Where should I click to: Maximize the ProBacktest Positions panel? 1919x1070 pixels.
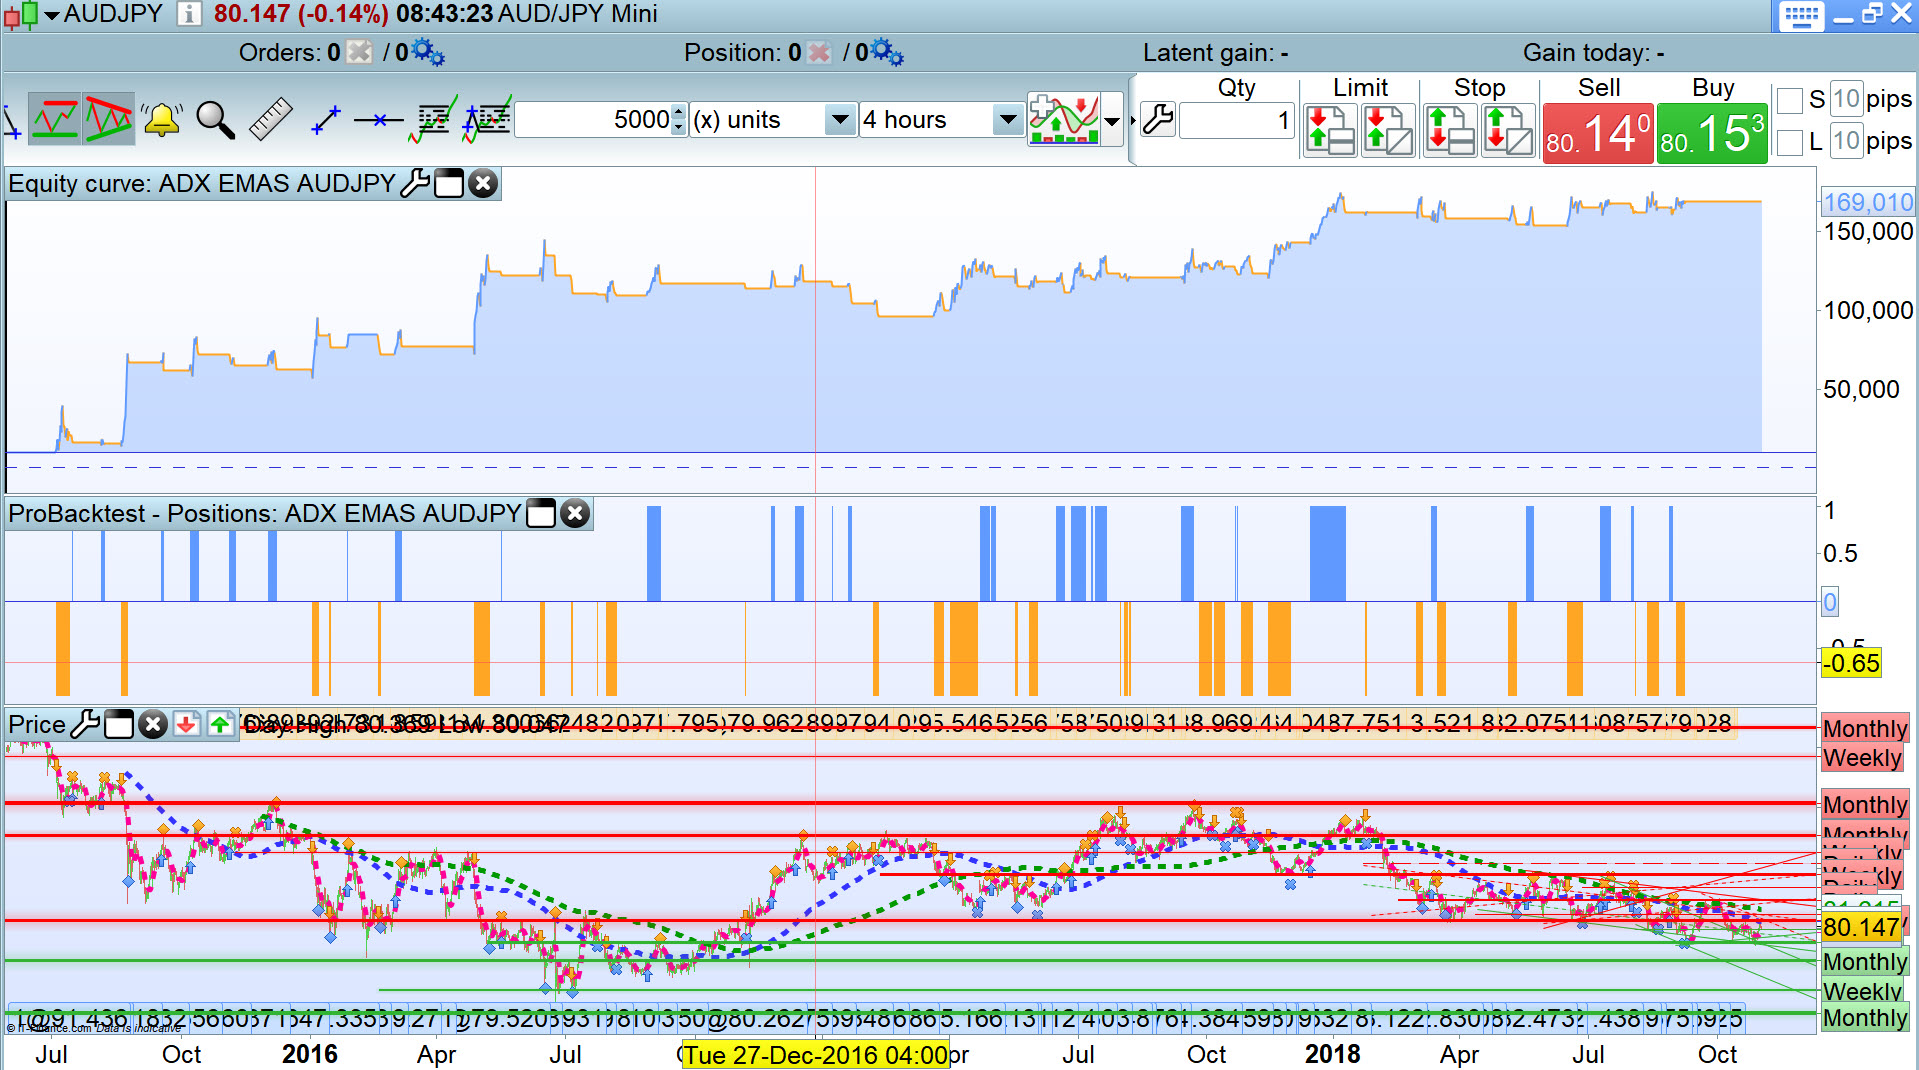[540, 513]
